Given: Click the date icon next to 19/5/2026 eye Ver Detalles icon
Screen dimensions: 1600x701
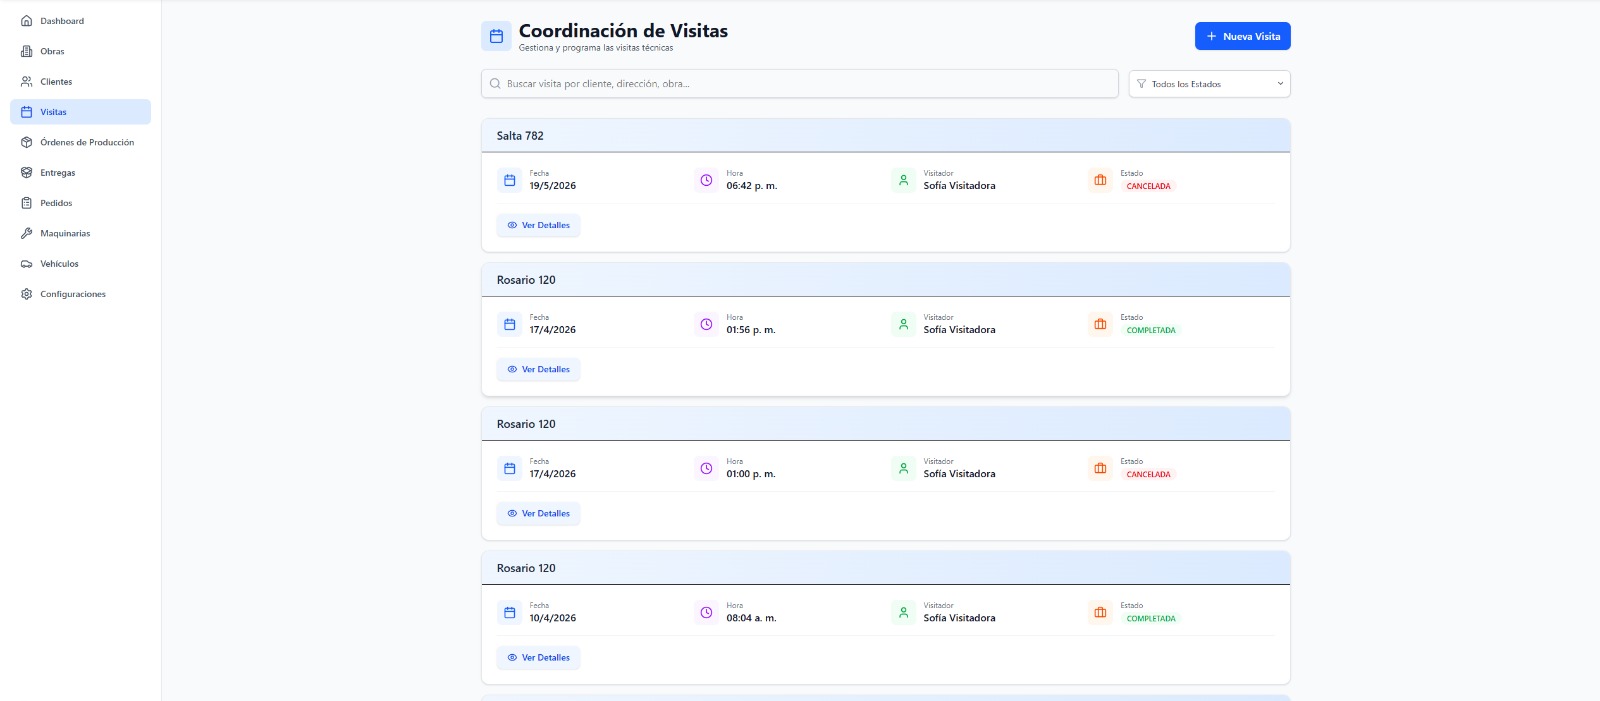Looking at the screenshot, I should 512,225.
